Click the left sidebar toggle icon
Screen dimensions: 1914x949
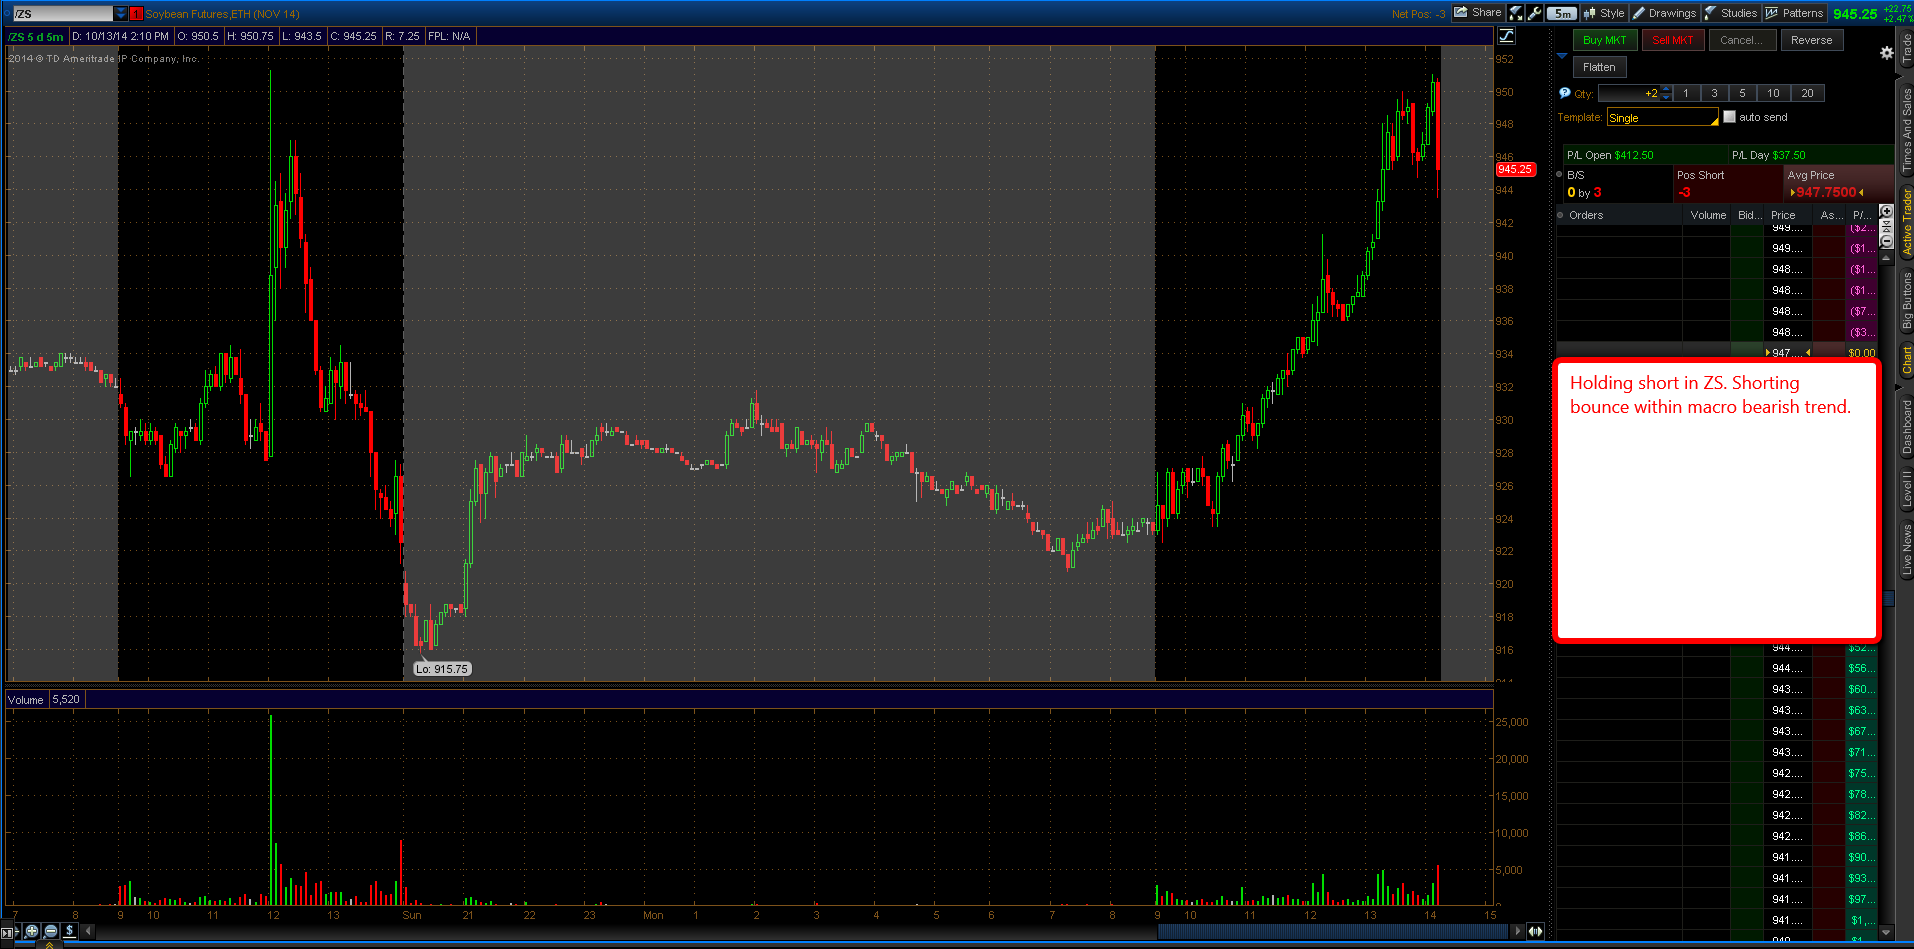(x=9, y=932)
